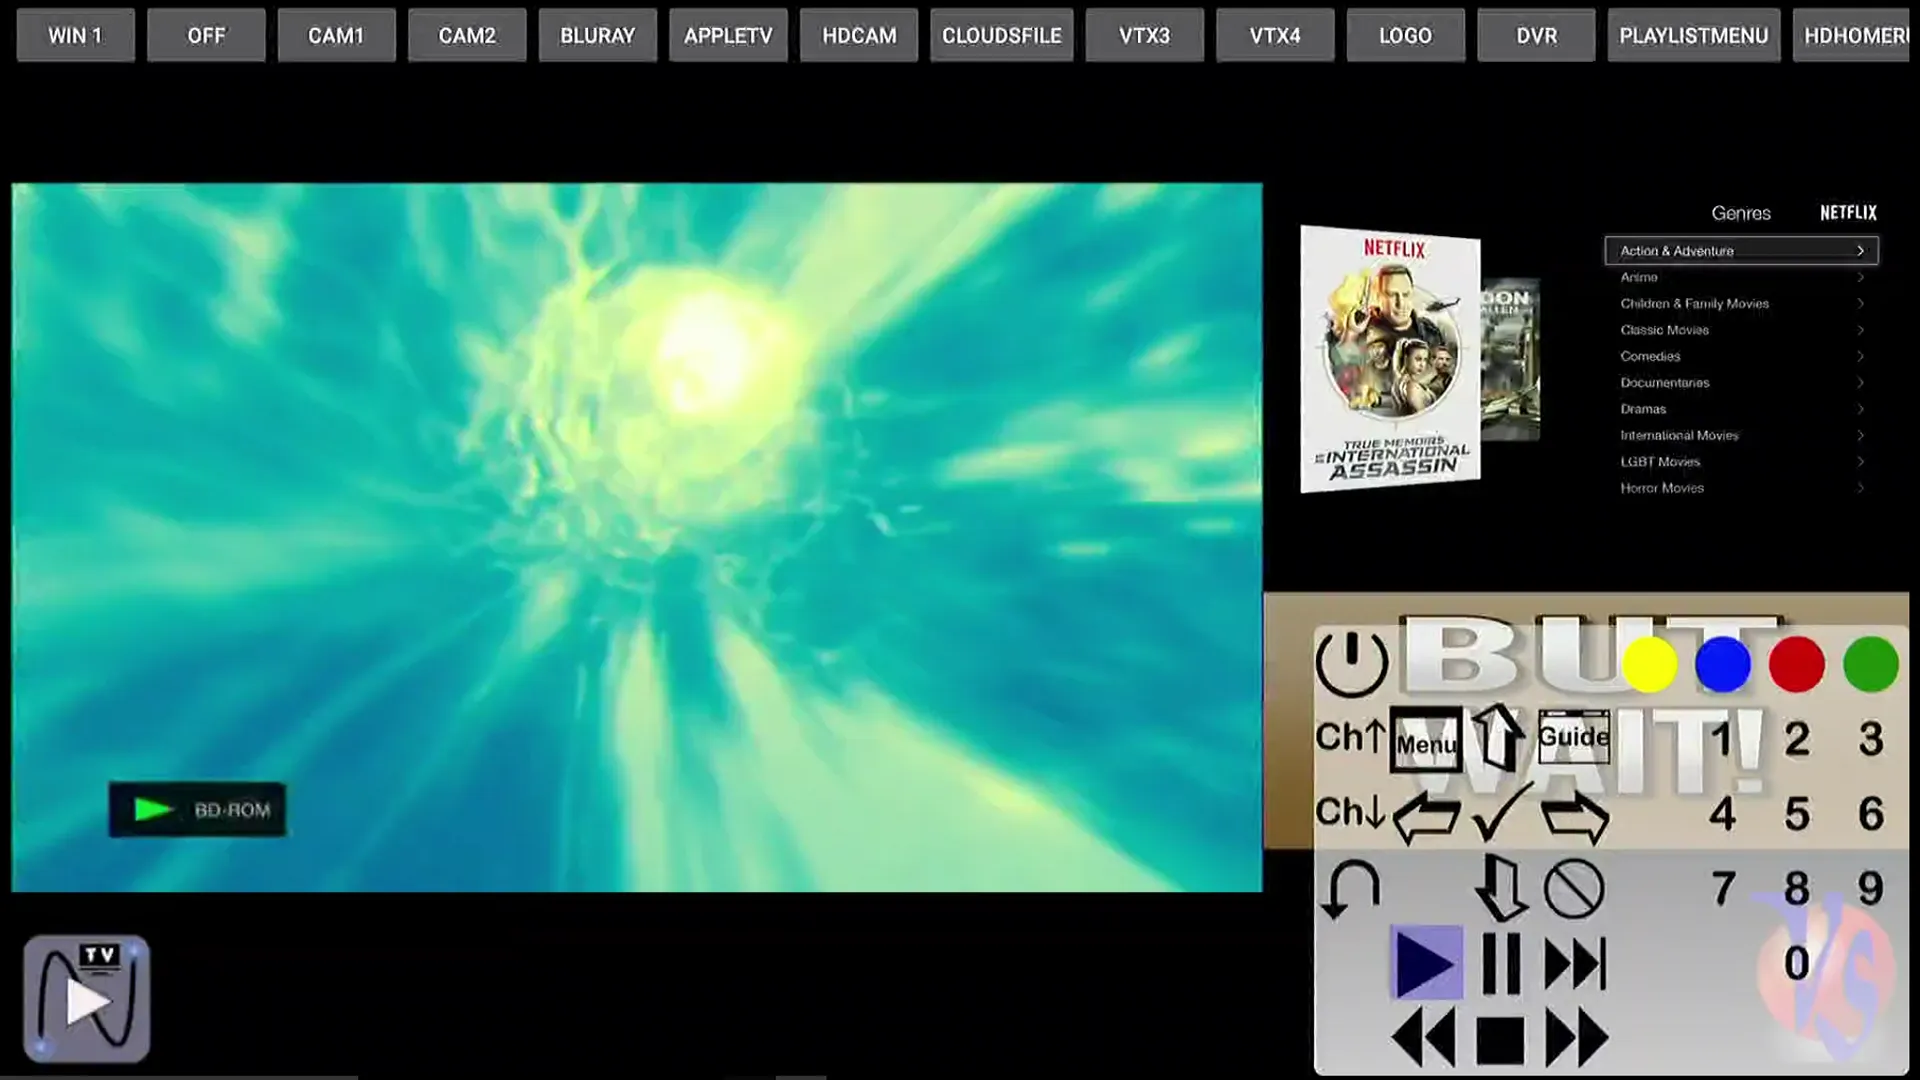Select the NETFLIX tab in genres panel
Screen dimensions: 1920x1080
click(1846, 212)
